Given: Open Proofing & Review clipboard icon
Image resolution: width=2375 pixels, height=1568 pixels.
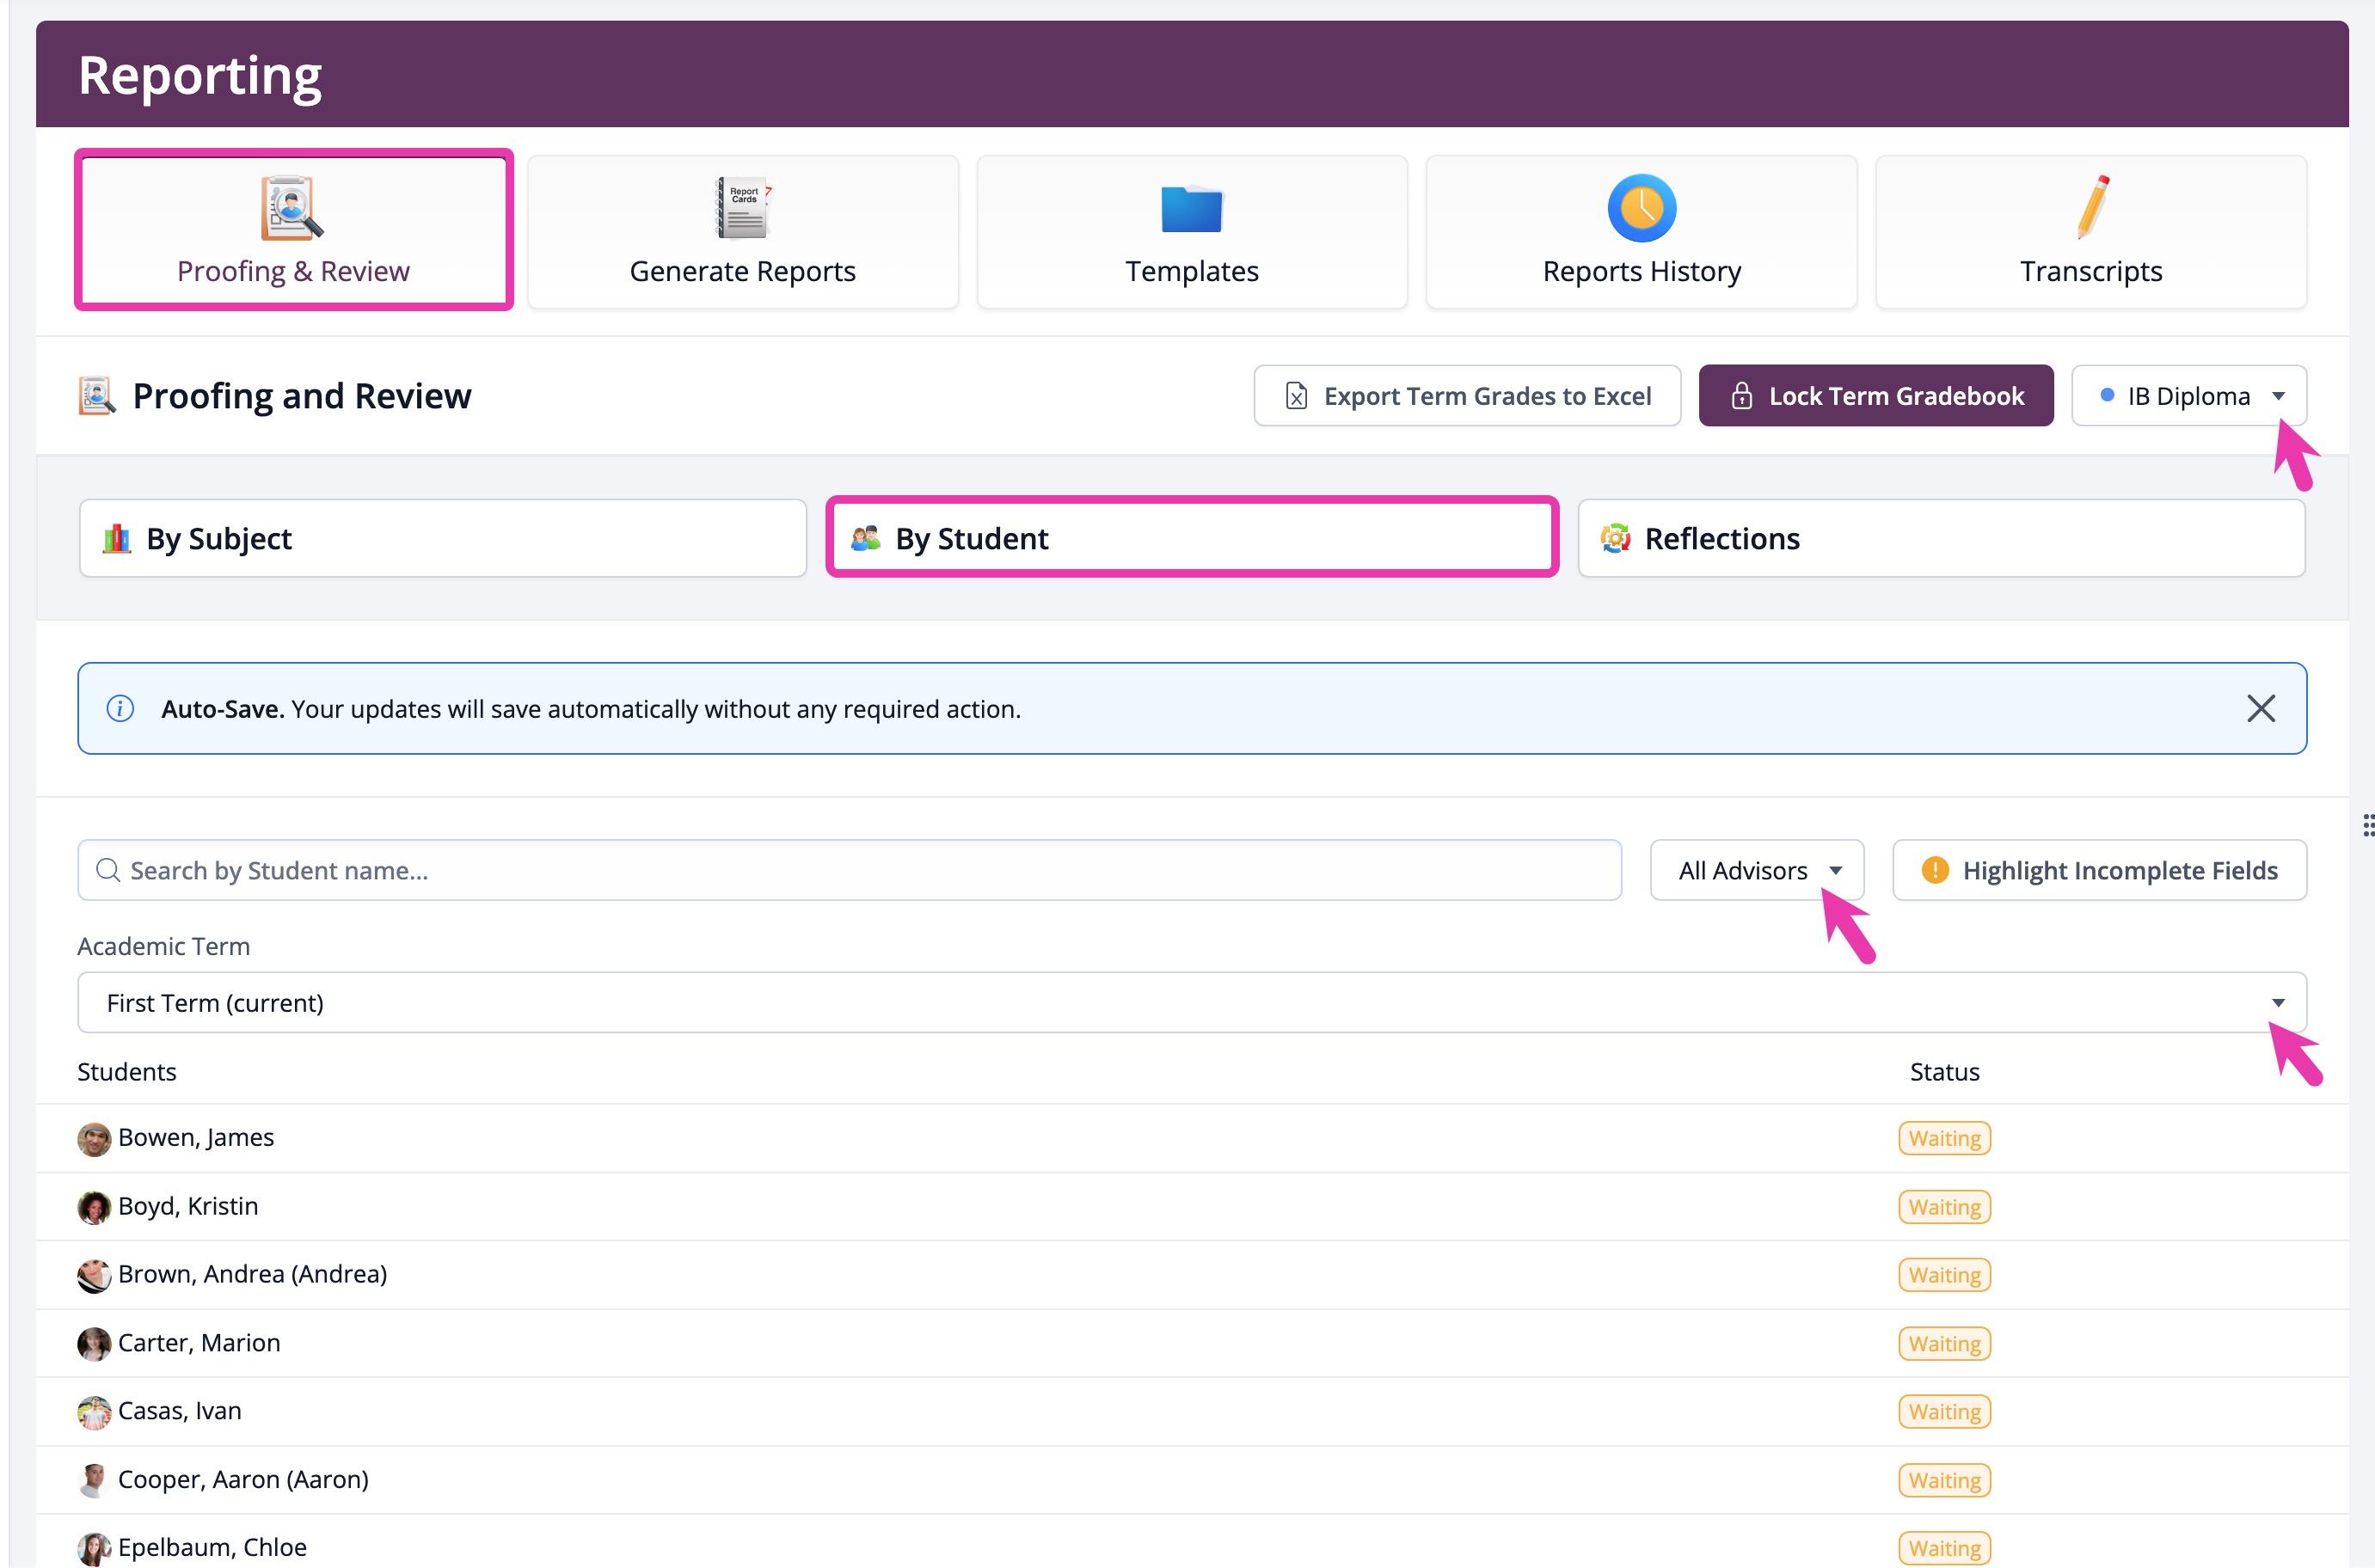Looking at the screenshot, I should (x=291, y=208).
